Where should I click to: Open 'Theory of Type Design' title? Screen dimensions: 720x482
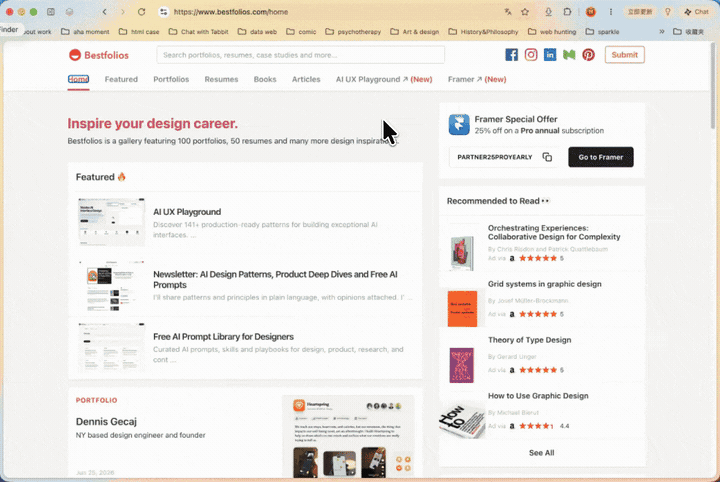pos(529,340)
